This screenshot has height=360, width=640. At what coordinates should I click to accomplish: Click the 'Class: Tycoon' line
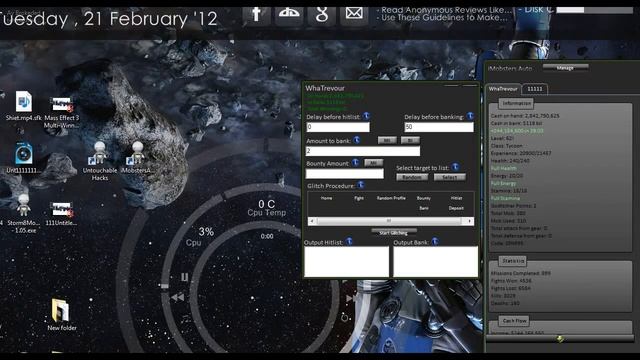click(x=507, y=146)
